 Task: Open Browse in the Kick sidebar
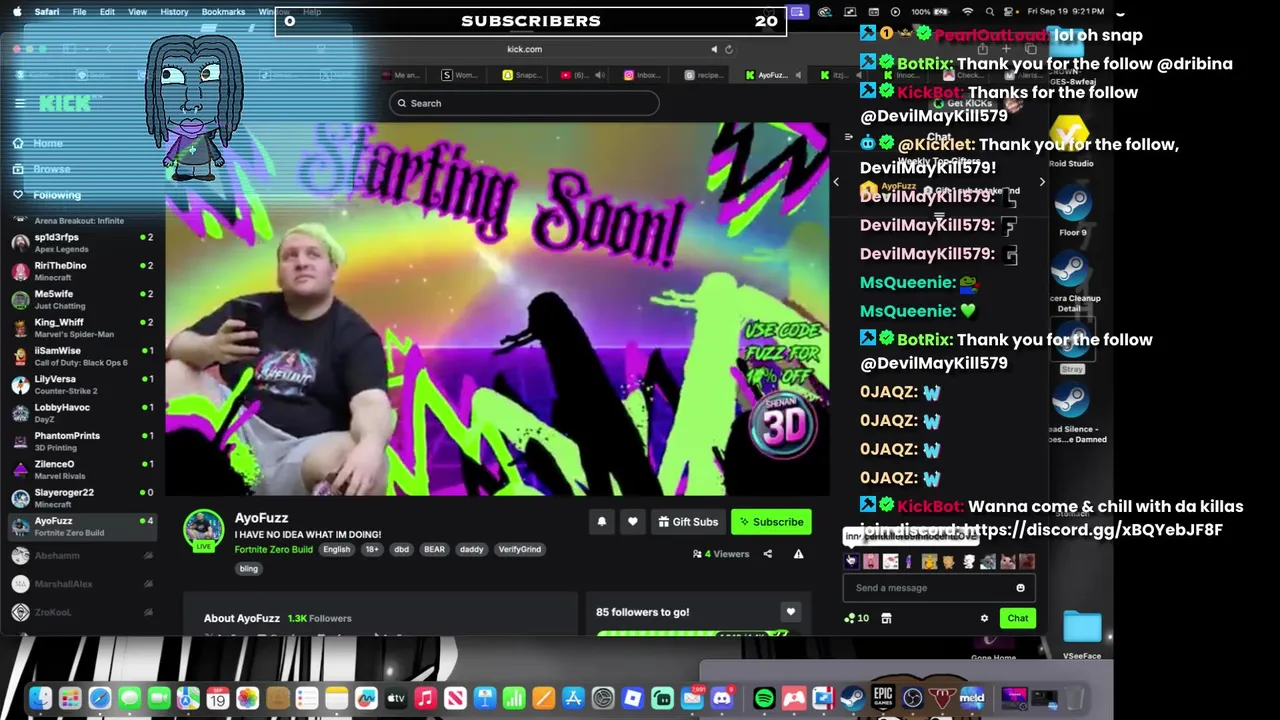42,169
